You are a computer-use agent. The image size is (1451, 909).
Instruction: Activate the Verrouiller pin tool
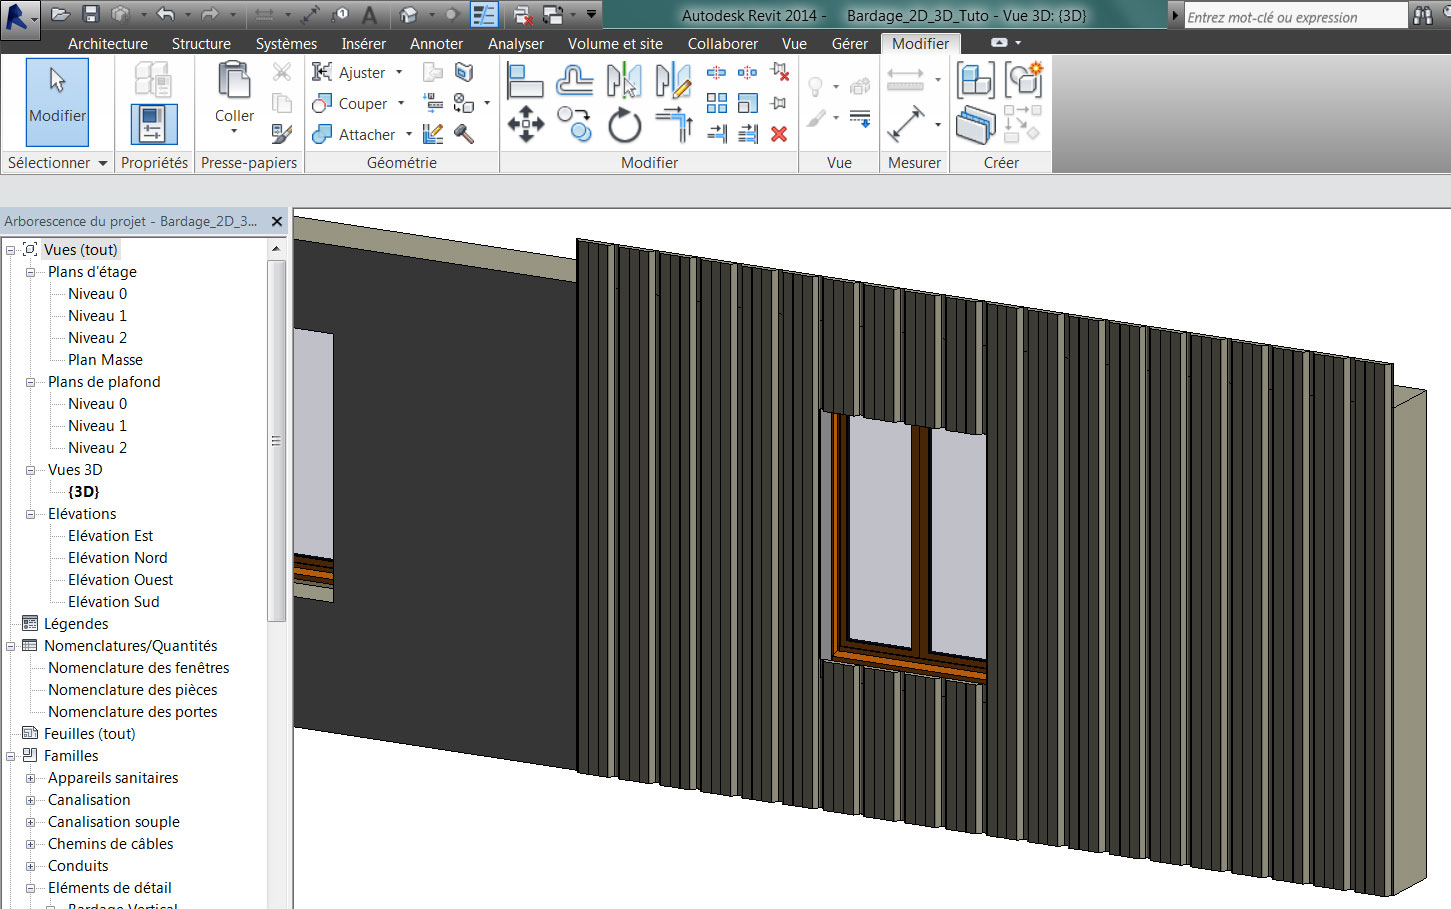777,103
